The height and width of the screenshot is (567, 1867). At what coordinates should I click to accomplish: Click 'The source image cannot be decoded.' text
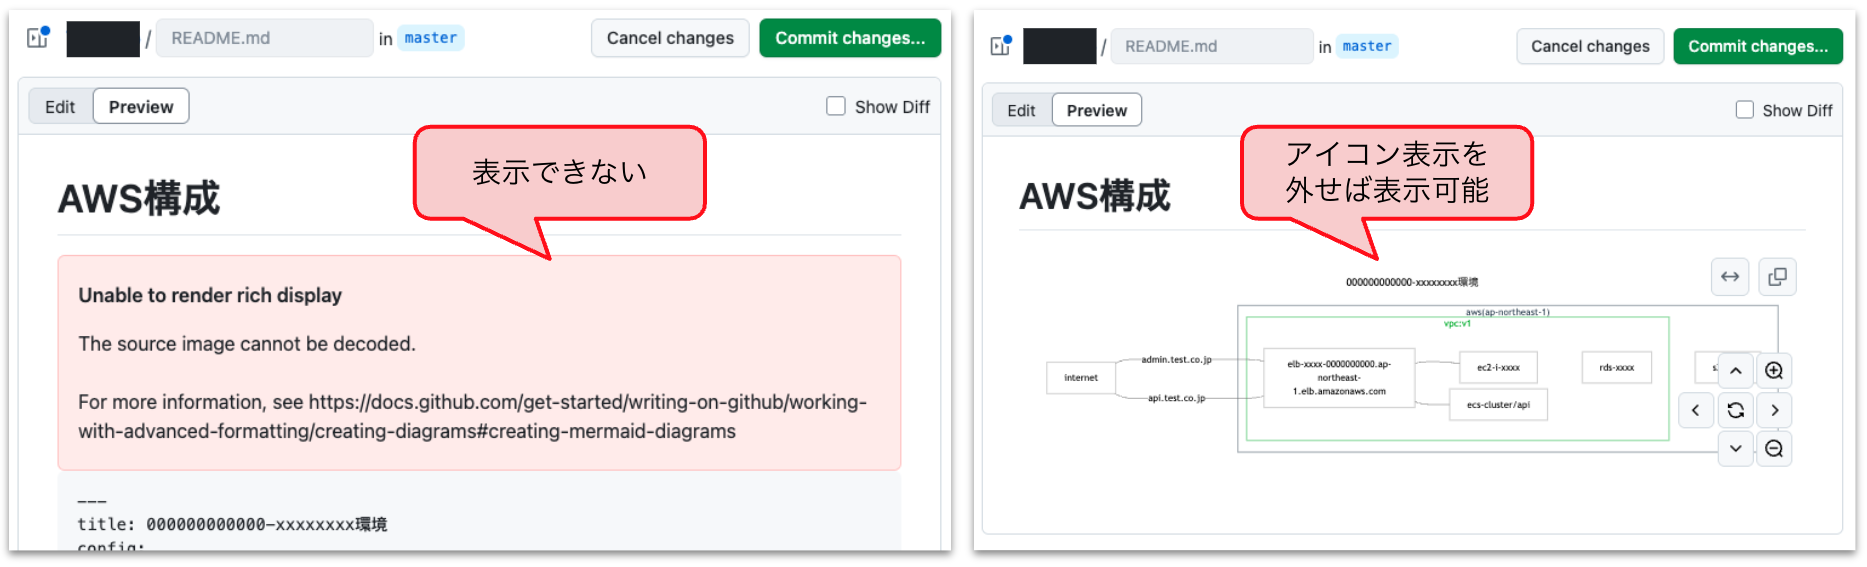[x=247, y=344]
